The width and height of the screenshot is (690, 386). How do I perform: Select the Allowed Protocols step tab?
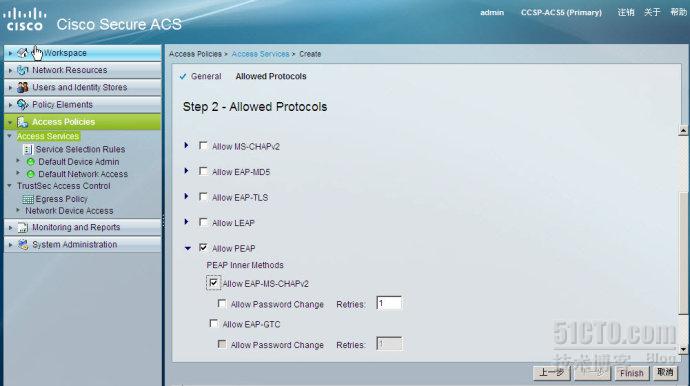(271, 77)
